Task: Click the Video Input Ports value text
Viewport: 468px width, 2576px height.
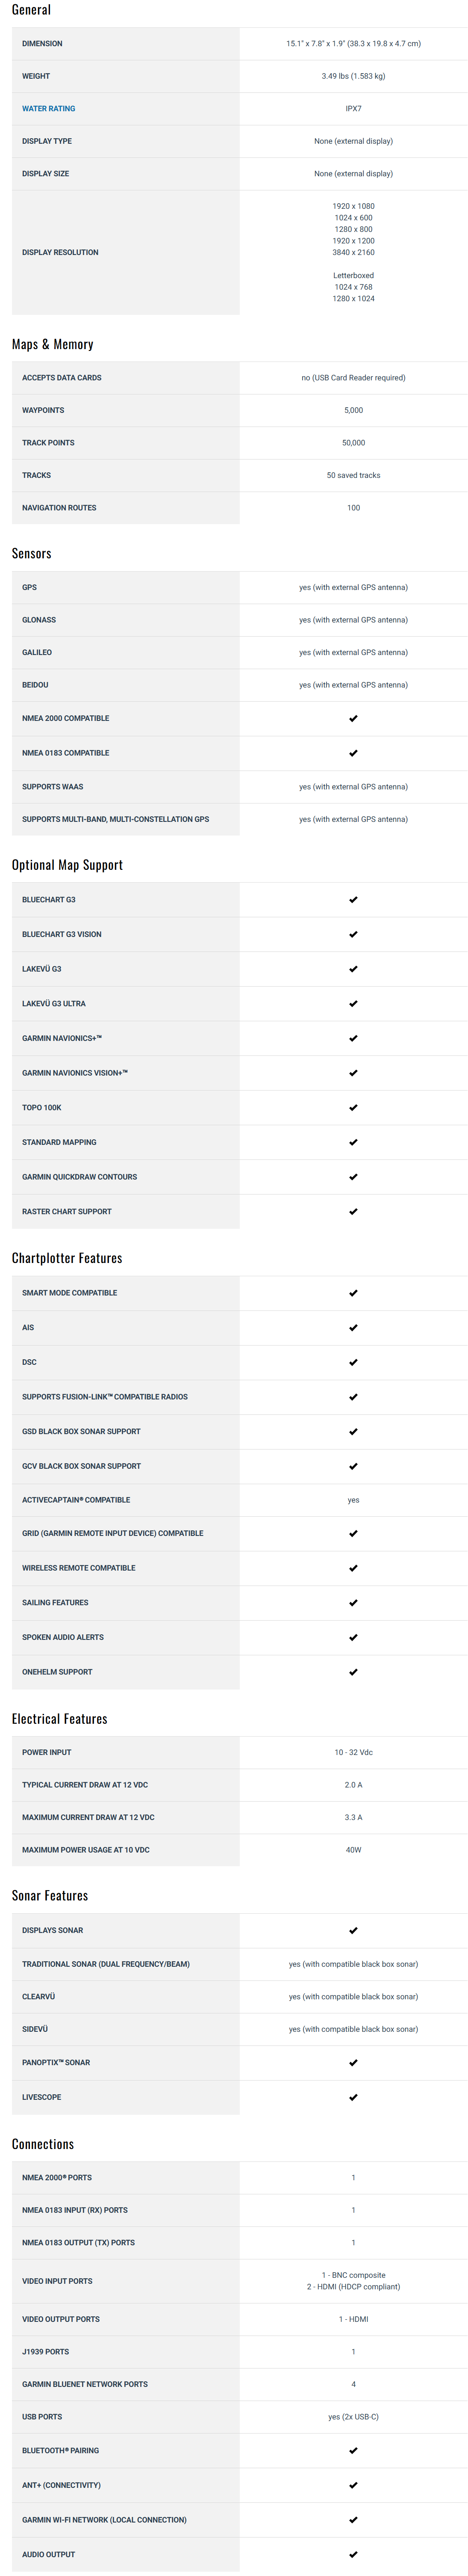Action: pos(353,2281)
